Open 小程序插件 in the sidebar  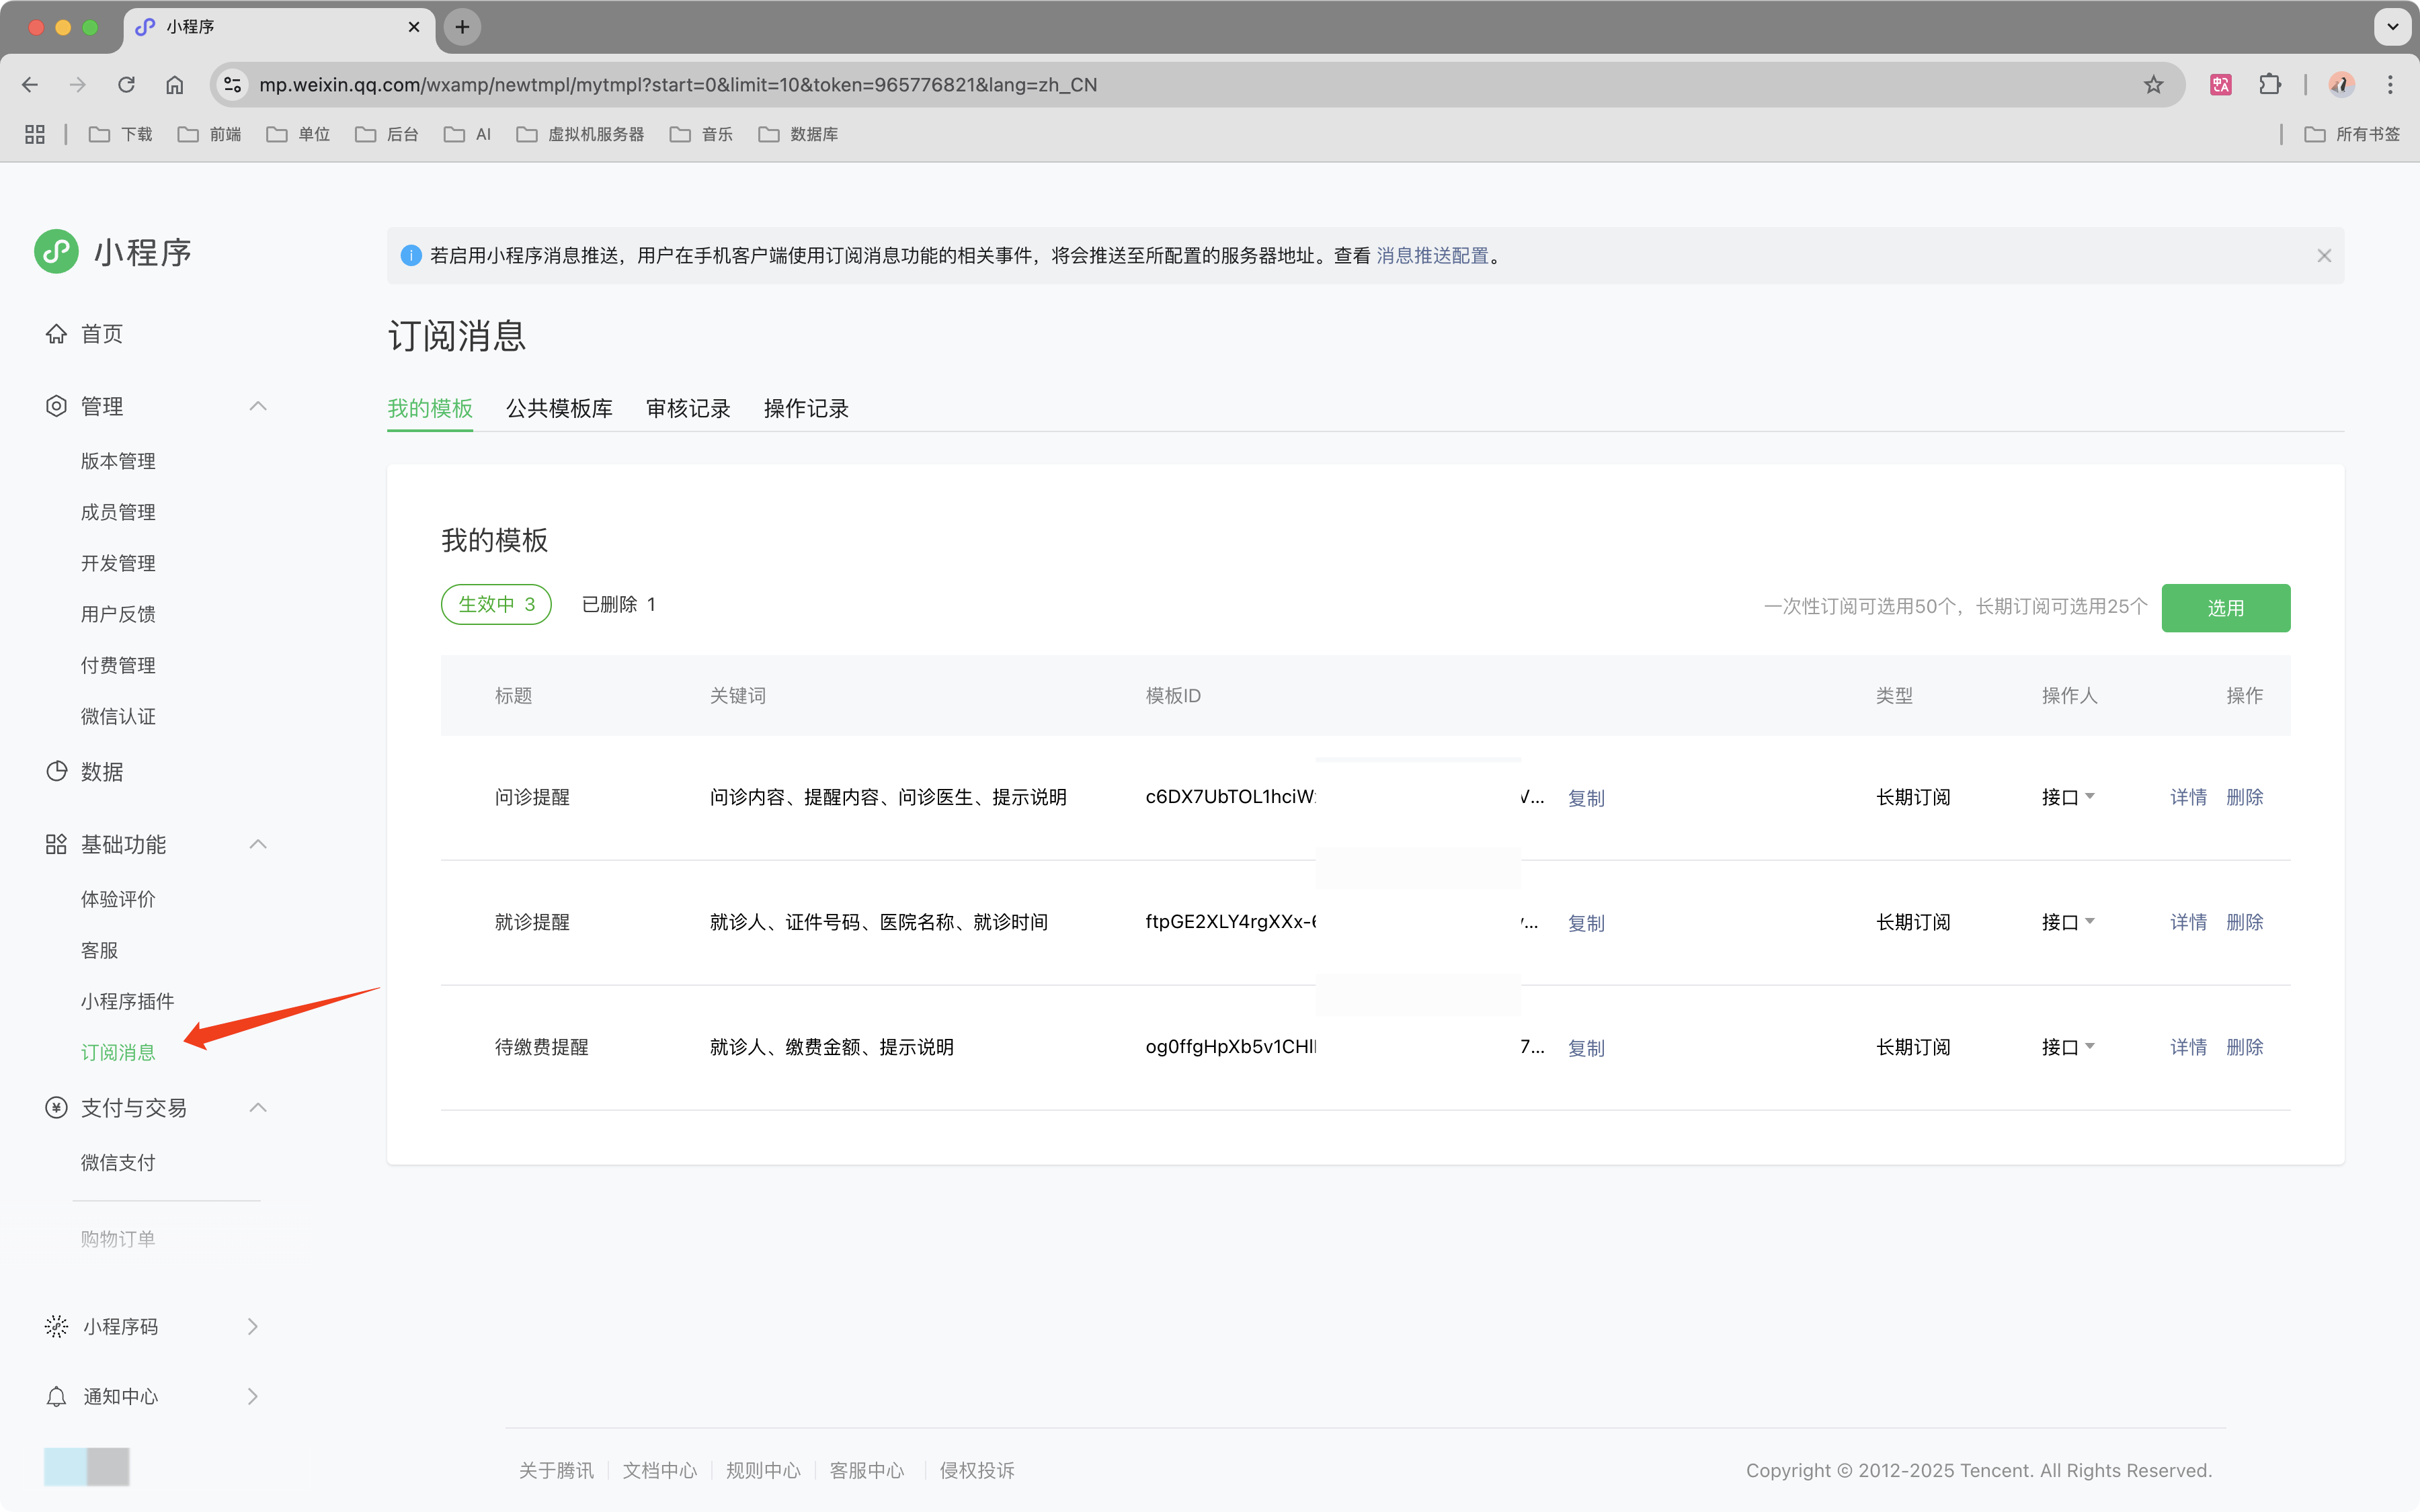[x=127, y=1001]
